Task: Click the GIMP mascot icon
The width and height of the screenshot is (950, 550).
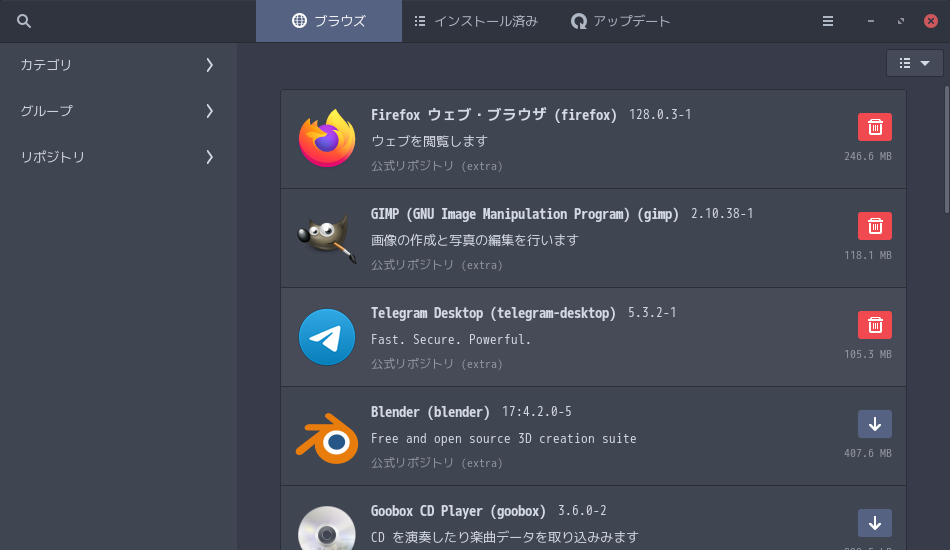Action: [x=327, y=238]
